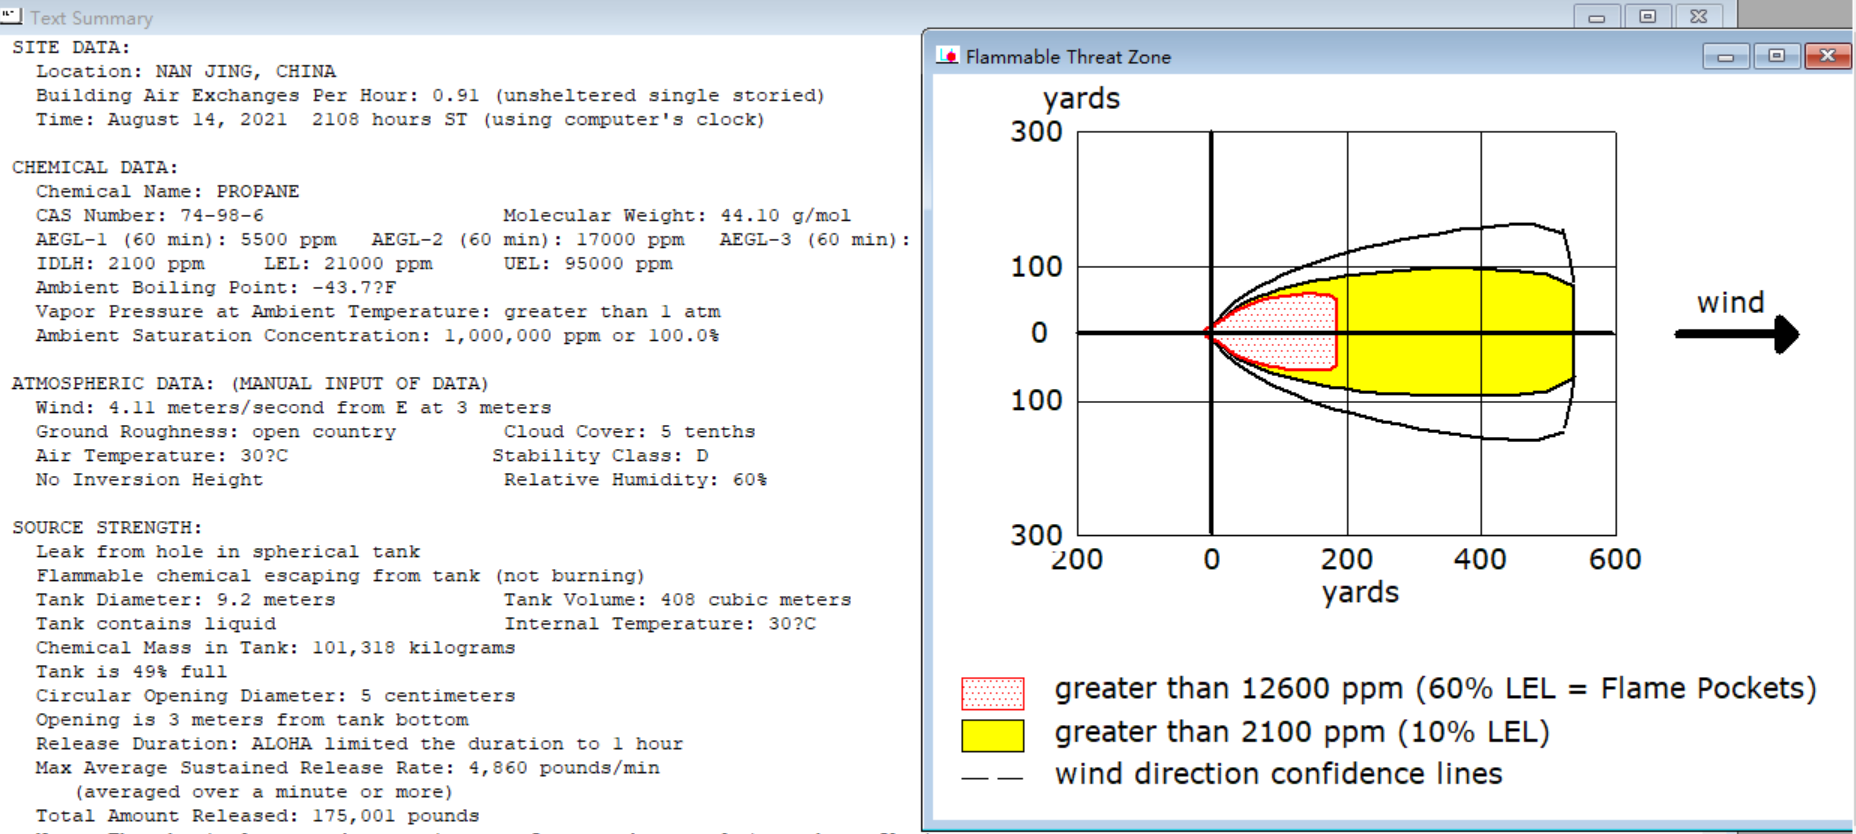
Task: Click the 'yards' label below the chart
Action: (x=1360, y=593)
